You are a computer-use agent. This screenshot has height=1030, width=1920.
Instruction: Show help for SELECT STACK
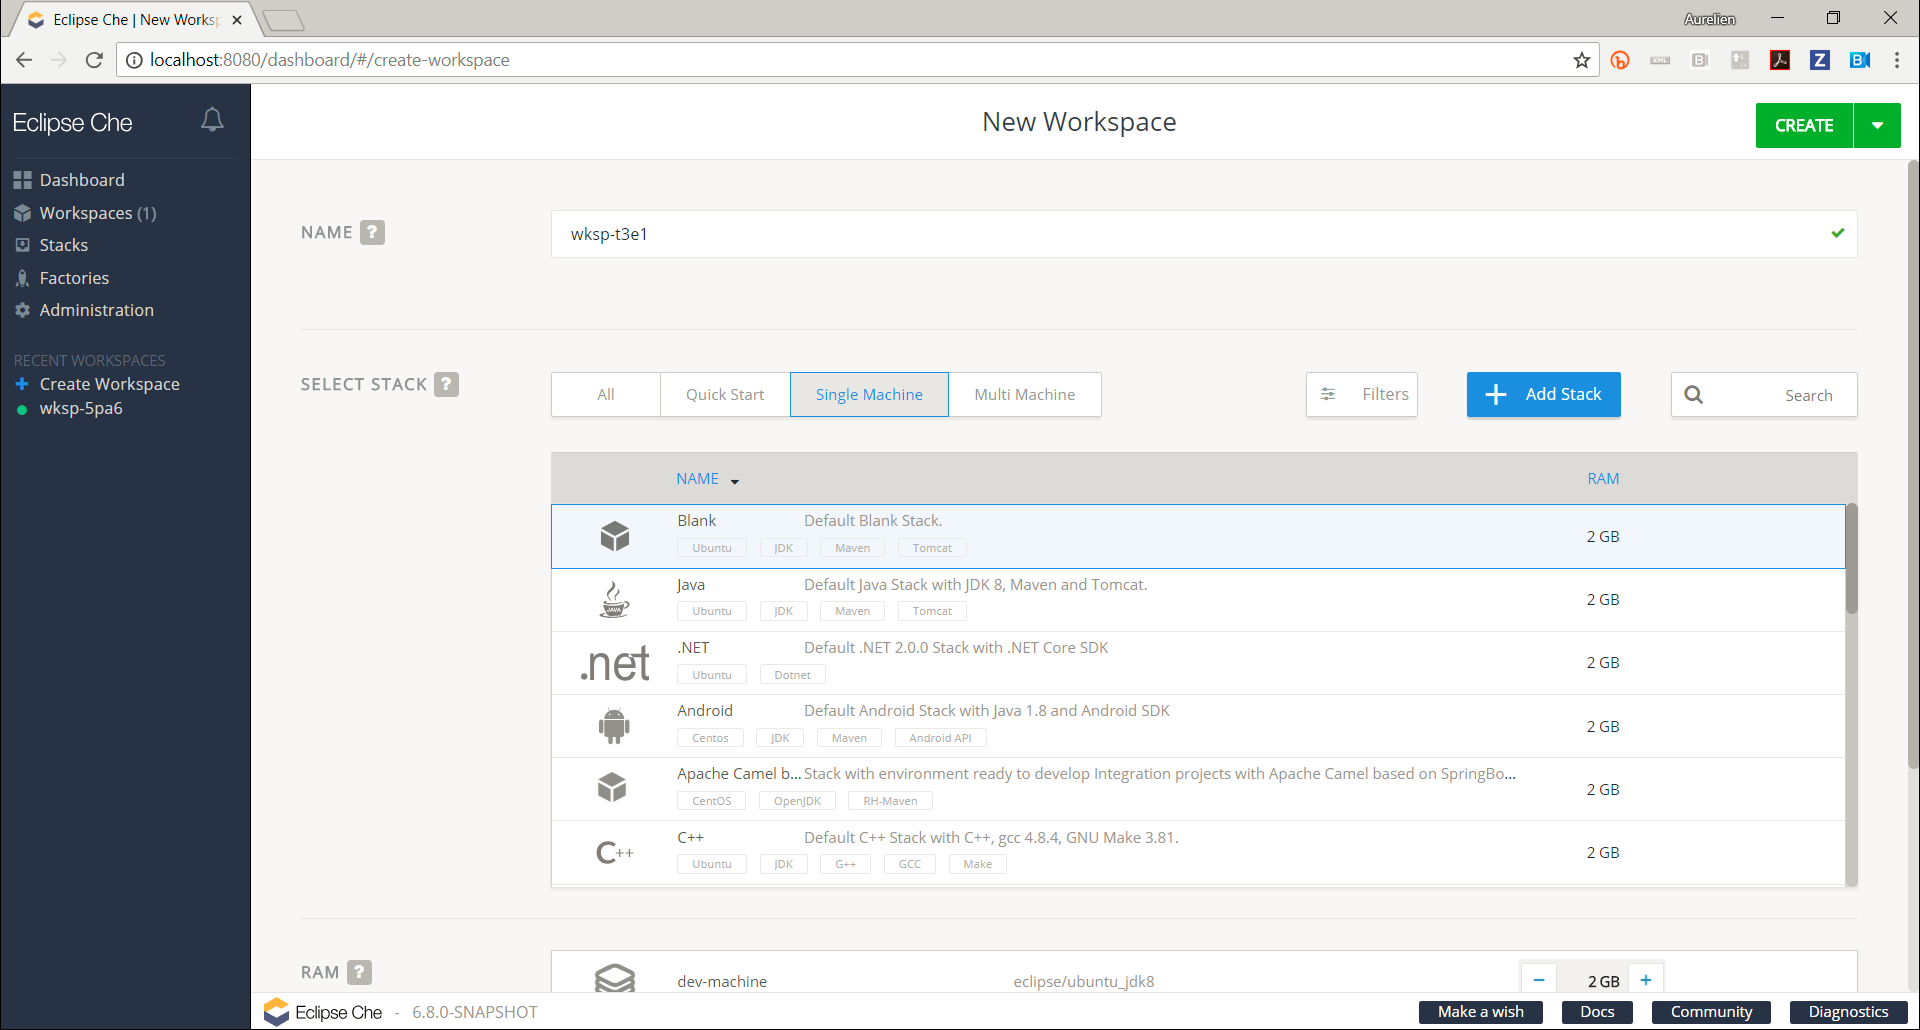[x=446, y=384]
